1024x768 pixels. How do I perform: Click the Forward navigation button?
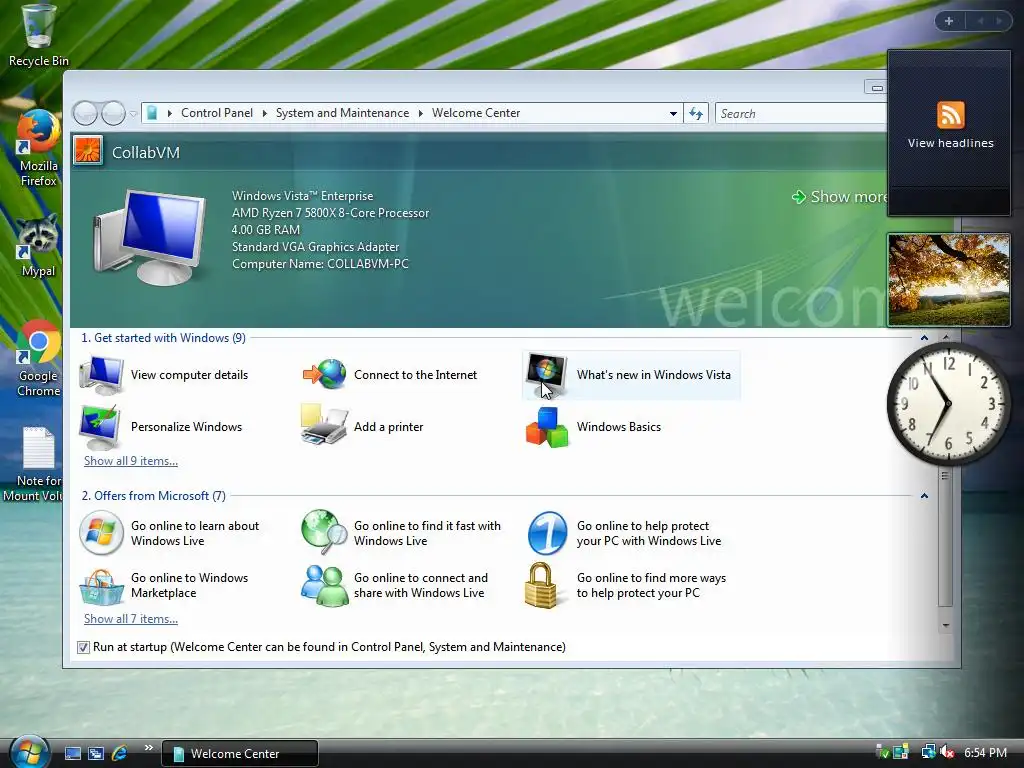tap(114, 114)
